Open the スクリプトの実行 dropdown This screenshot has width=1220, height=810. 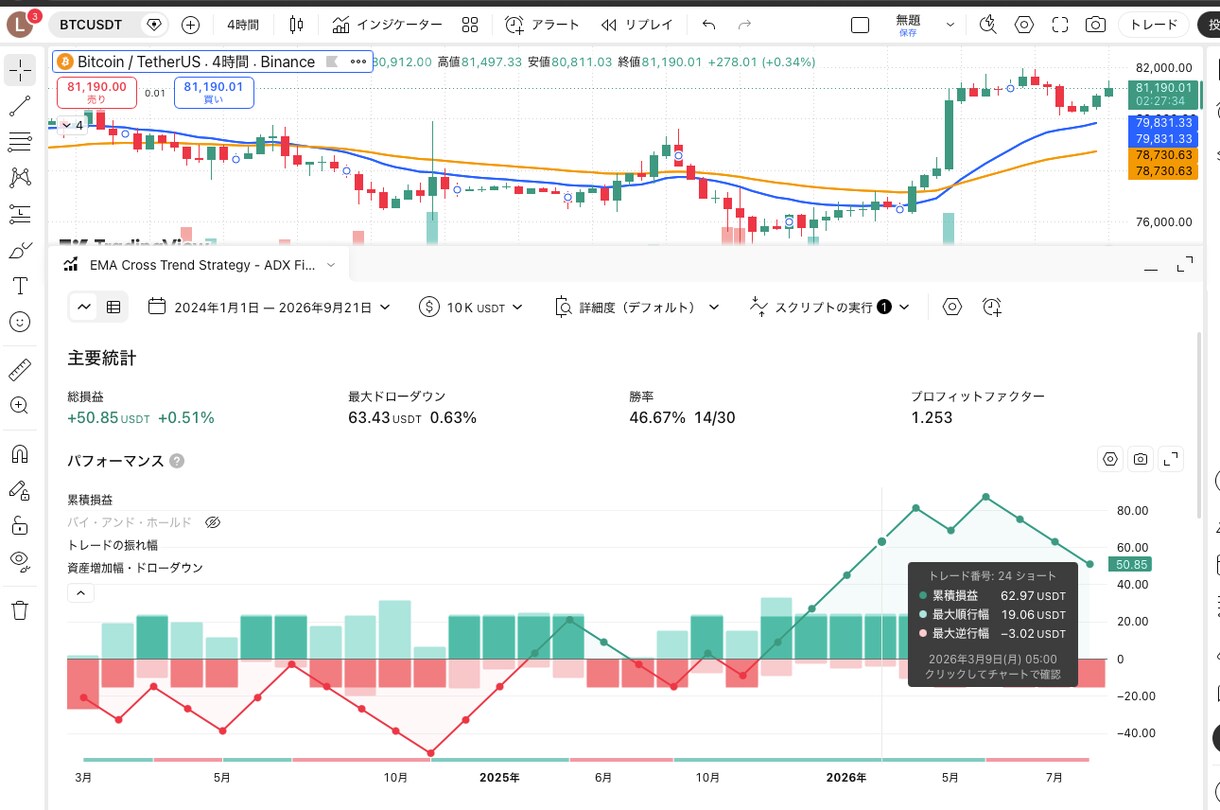(x=829, y=307)
